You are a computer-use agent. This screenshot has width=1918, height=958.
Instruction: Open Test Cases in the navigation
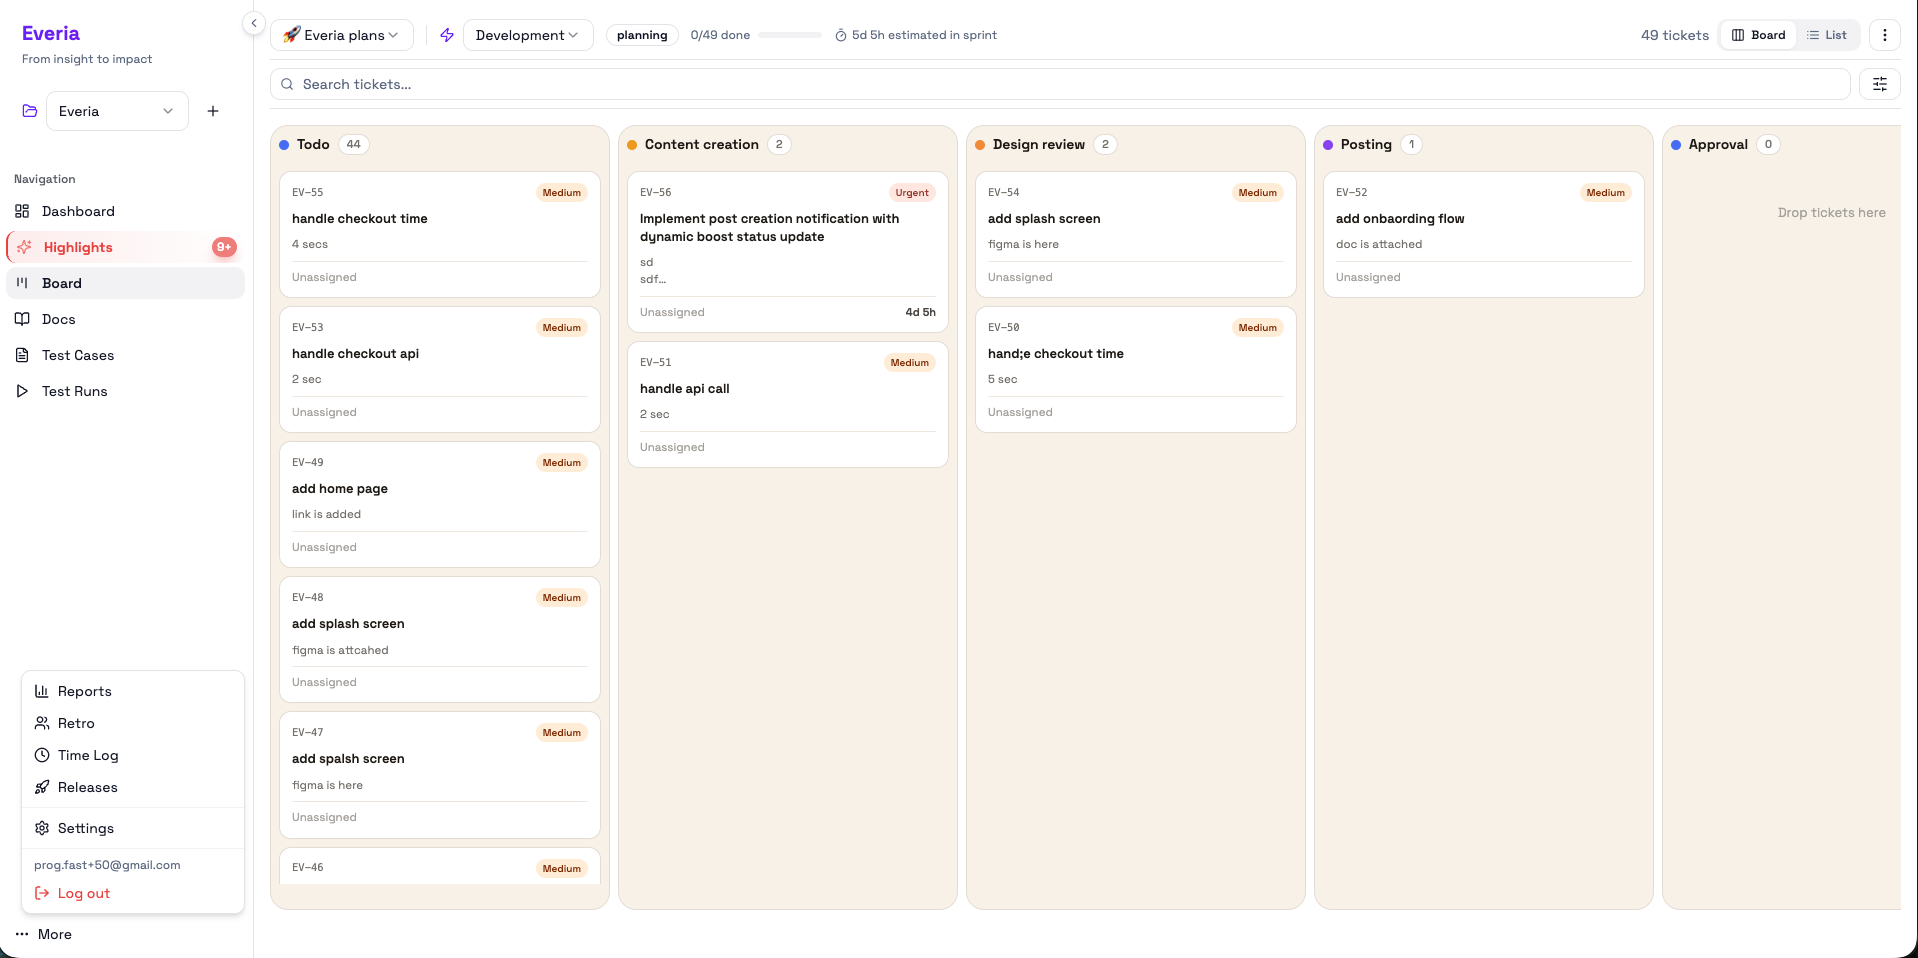click(125, 355)
